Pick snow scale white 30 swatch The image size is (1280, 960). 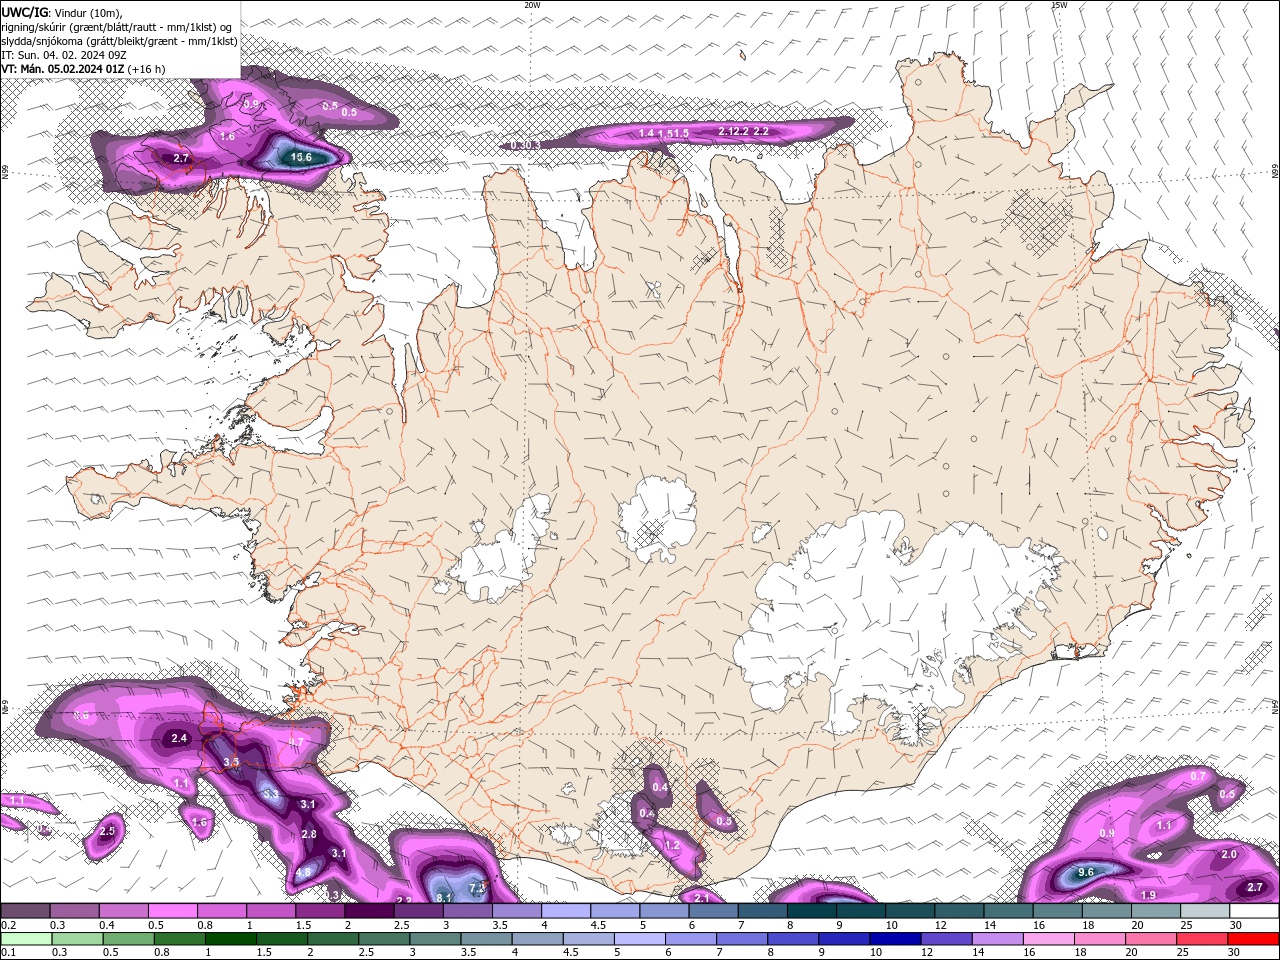1254,911
